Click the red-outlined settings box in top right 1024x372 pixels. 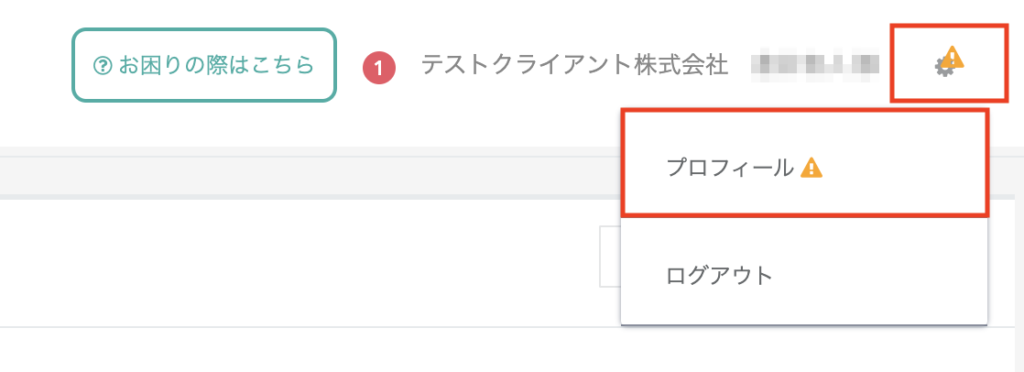click(950, 63)
